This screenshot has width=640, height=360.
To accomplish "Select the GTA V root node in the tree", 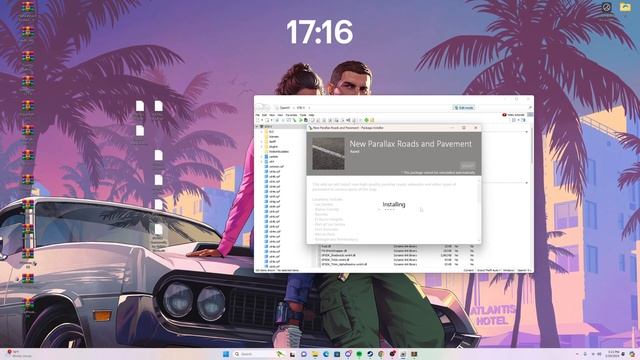I will (x=268, y=127).
